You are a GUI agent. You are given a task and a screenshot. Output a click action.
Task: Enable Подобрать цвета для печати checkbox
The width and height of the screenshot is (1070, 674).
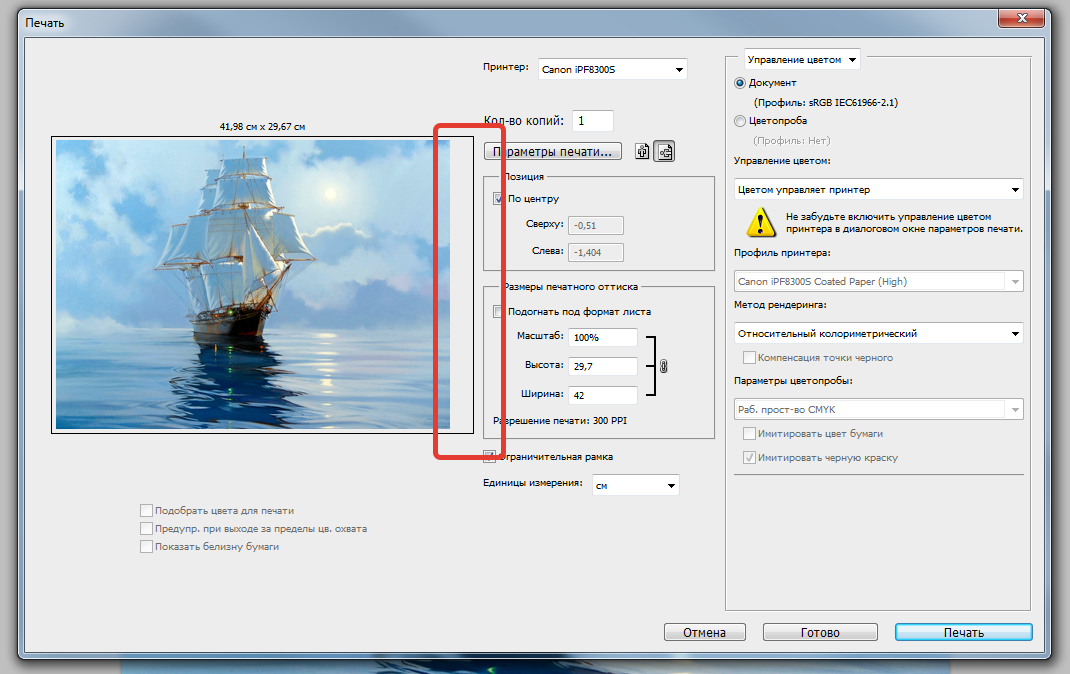point(146,510)
